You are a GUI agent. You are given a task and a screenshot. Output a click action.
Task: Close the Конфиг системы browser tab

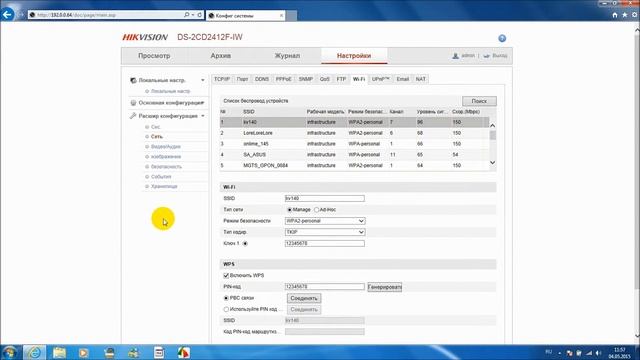click(x=281, y=16)
